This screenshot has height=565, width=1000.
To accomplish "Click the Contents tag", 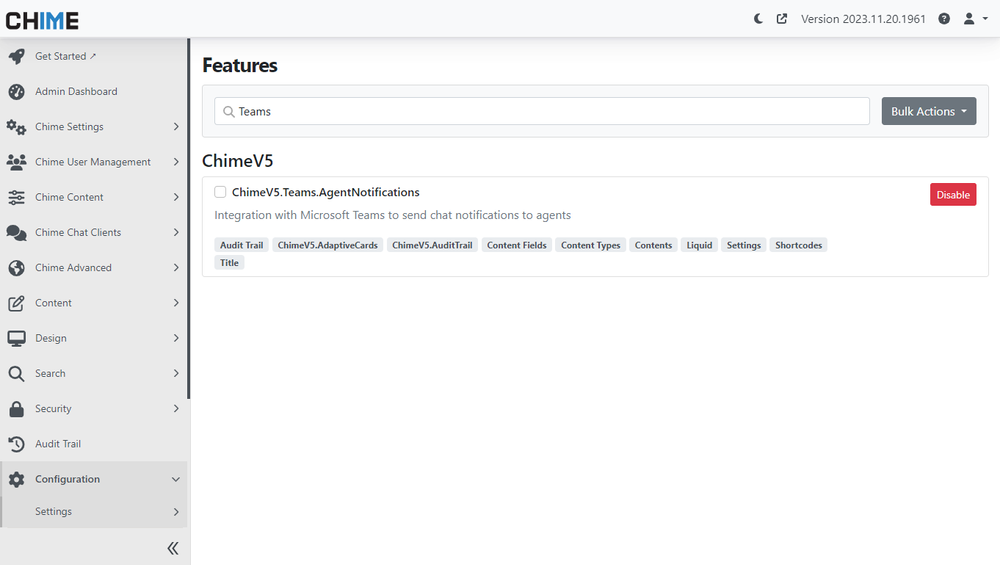I will [653, 246].
